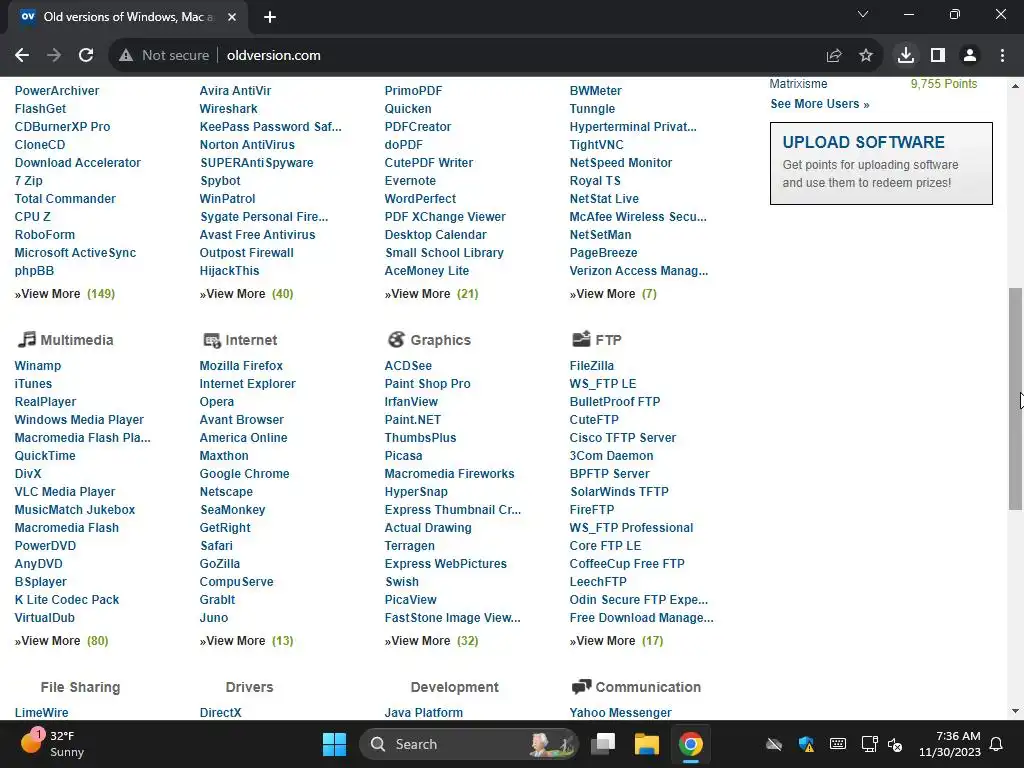Viewport: 1024px width, 768px height.
Task: Click Chrome icon in taskbar
Action: point(690,744)
